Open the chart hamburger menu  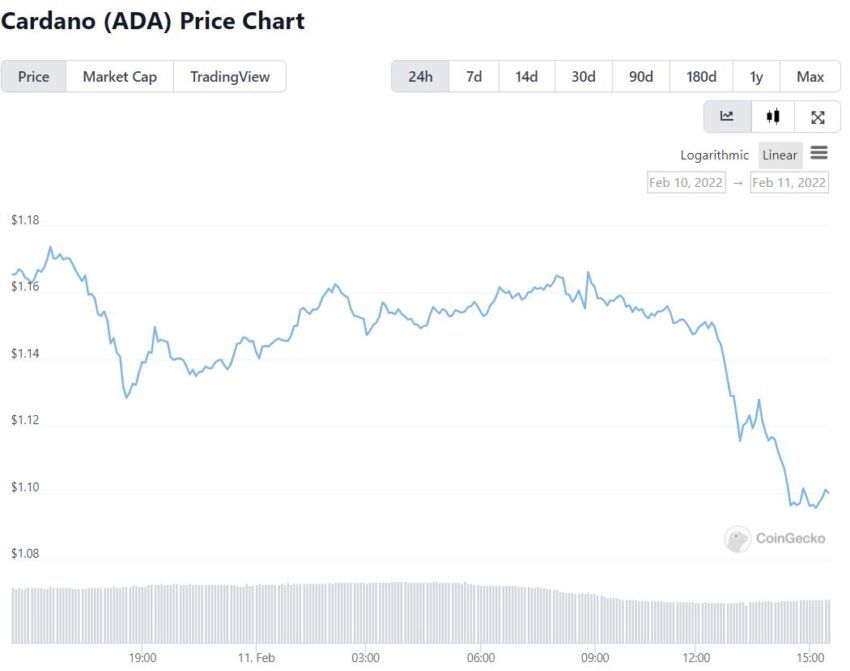point(819,153)
